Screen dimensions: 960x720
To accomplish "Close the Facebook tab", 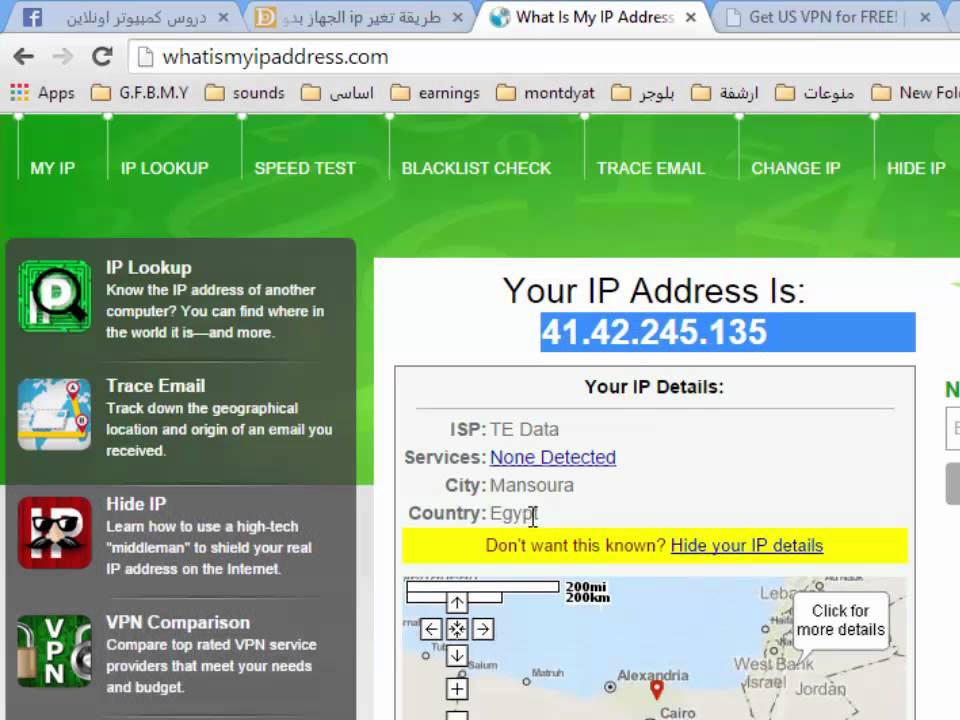I will [x=223, y=18].
